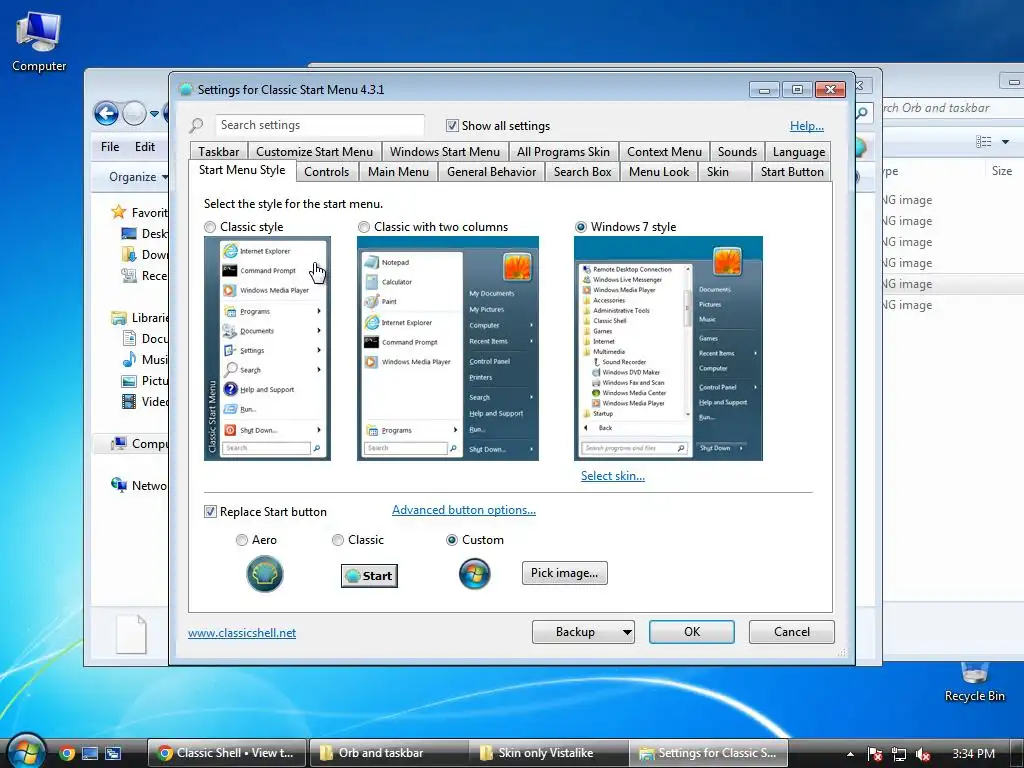The image size is (1024, 768).
Task: Click the Action Center flag tray icon
Action: point(874,754)
